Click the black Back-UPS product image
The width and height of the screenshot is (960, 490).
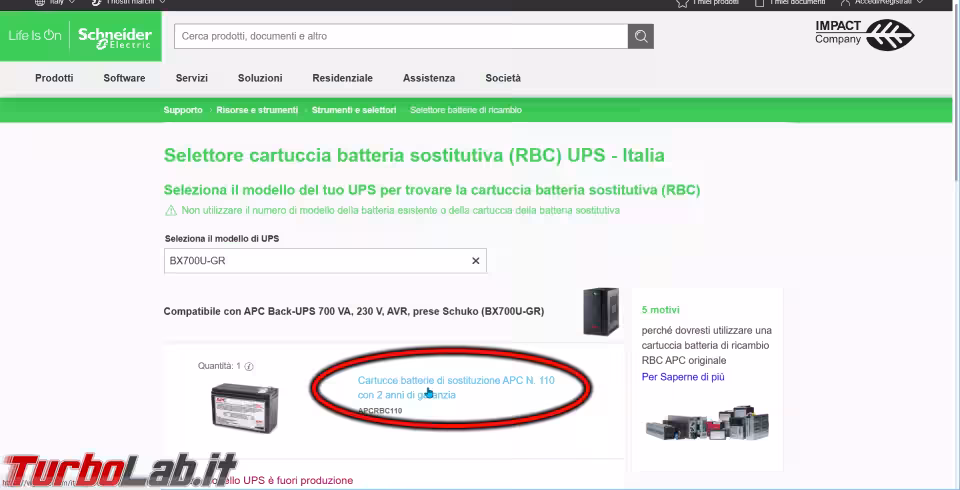(601, 311)
